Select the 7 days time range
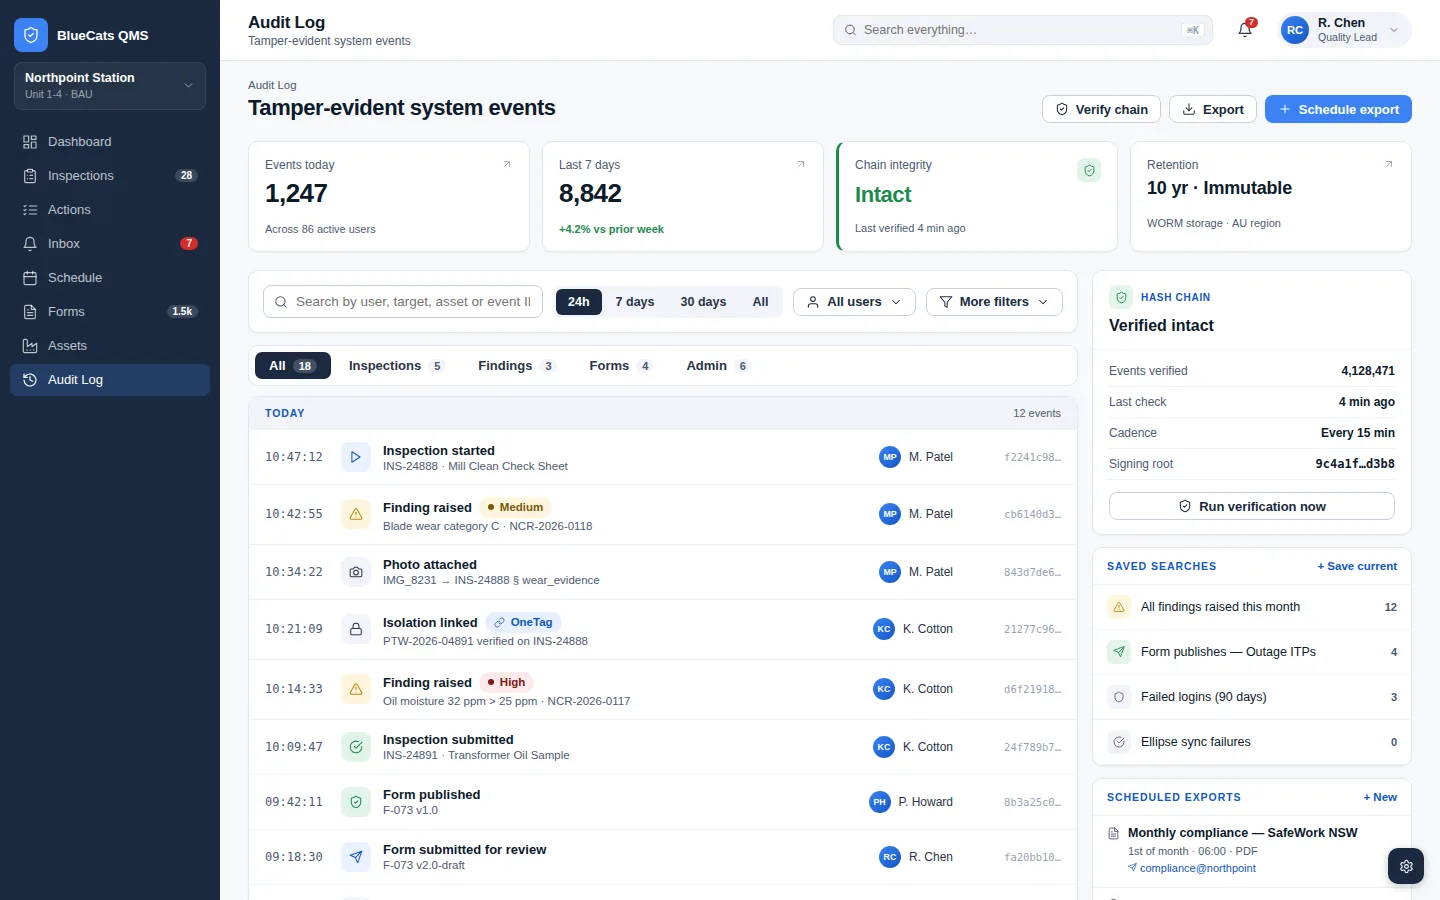Viewport: 1440px width, 900px height. tap(635, 302)
